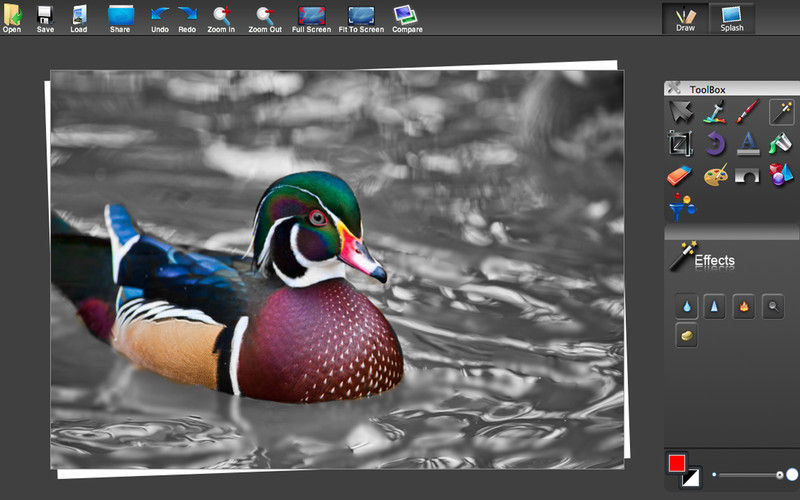The image size is (800, 500).
Task: Select the eyedropper color picker tool
Action: point(714,112)
